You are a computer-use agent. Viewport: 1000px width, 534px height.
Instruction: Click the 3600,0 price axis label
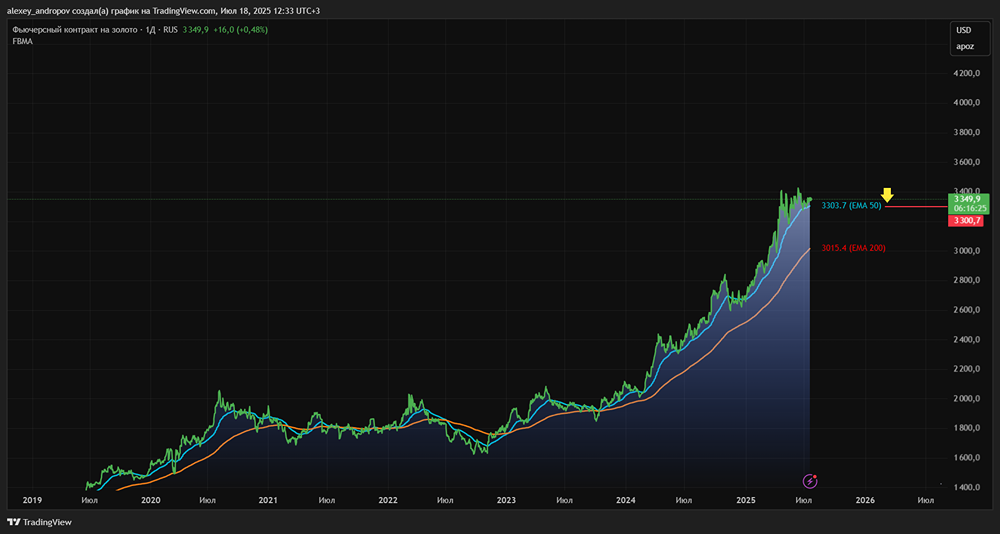[x=967, y=162]
